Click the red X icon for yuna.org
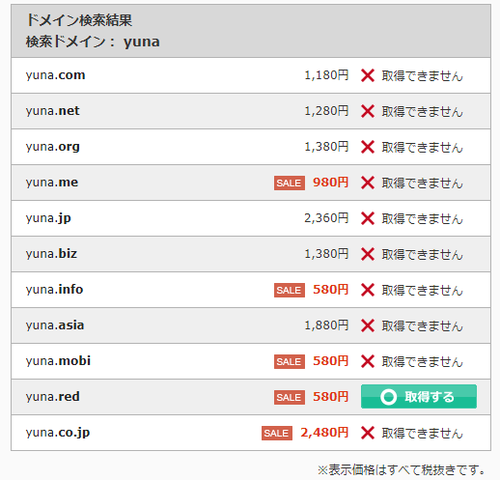 367,147
